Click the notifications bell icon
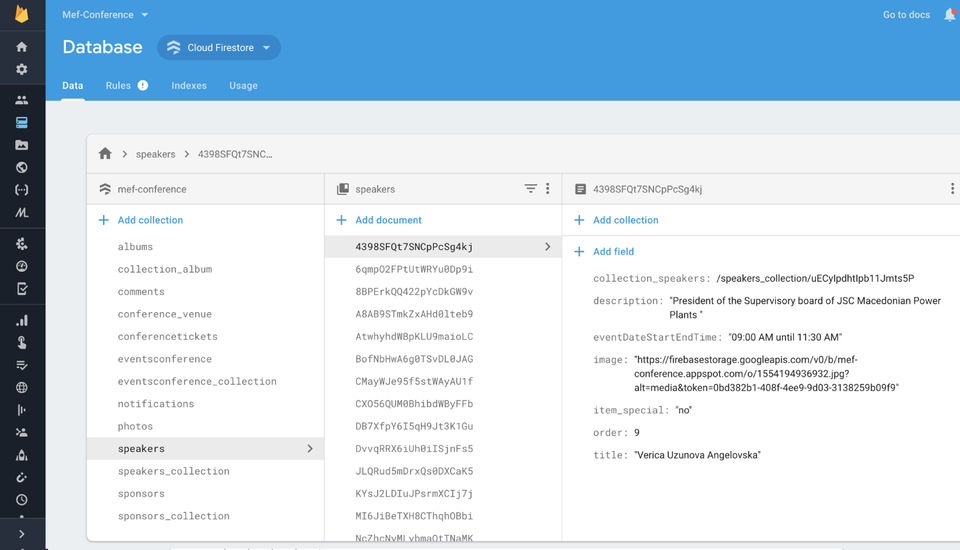The height and width of the screenshot is (550, 960). tap(950, 15)
